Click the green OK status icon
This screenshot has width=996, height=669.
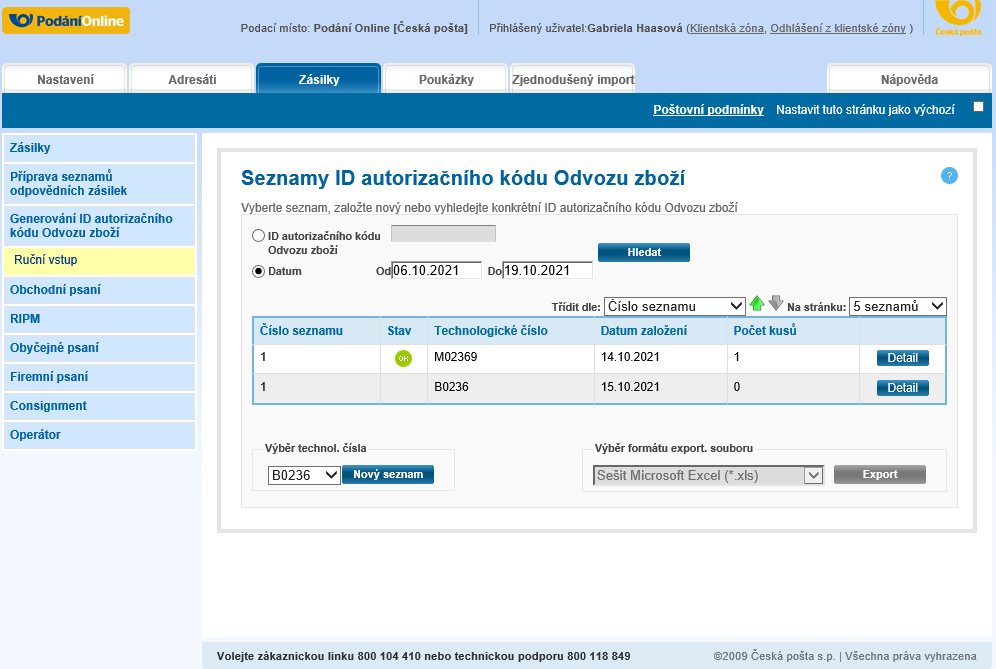tap(403, 359)
